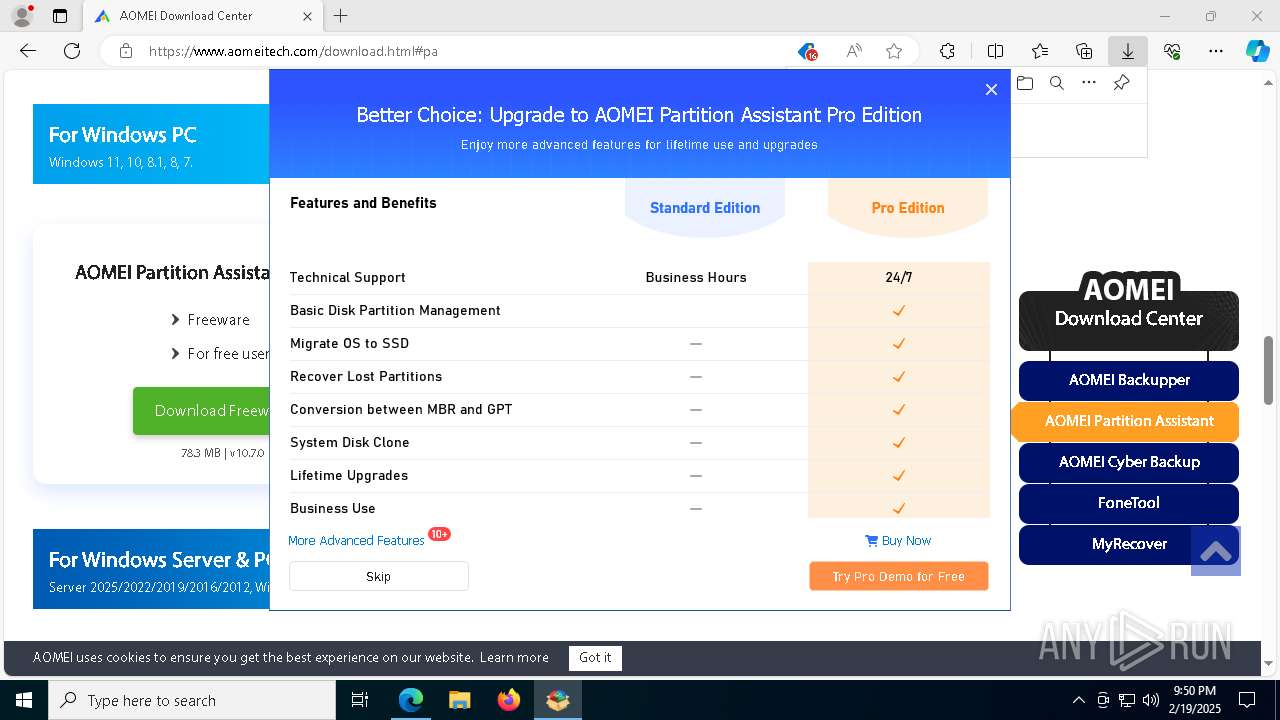Viewport: 1280px width, 720px height.
Task: Click Technical Support row label
Action: [x=348, y=277]
